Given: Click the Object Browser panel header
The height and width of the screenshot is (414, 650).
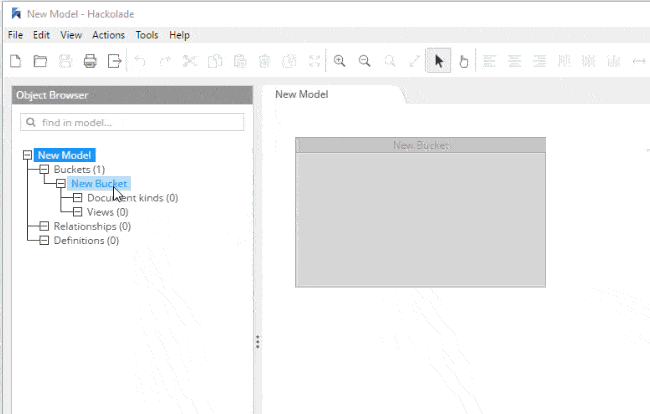Looking at the screenshot, I should tap(132, 95).
